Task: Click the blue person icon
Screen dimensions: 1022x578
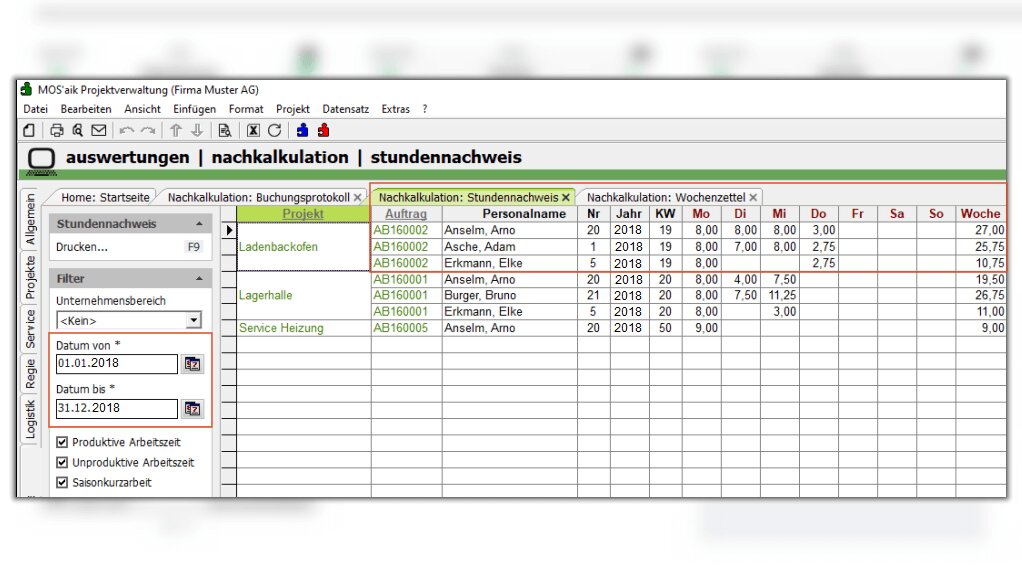Action: 302,130
